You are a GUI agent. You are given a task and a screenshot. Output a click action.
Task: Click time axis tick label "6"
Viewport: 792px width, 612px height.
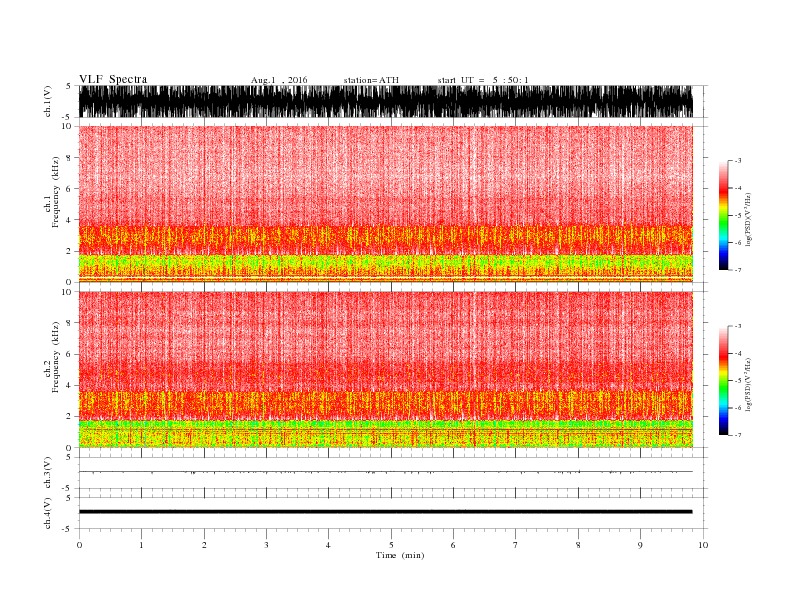pos(453,545)
